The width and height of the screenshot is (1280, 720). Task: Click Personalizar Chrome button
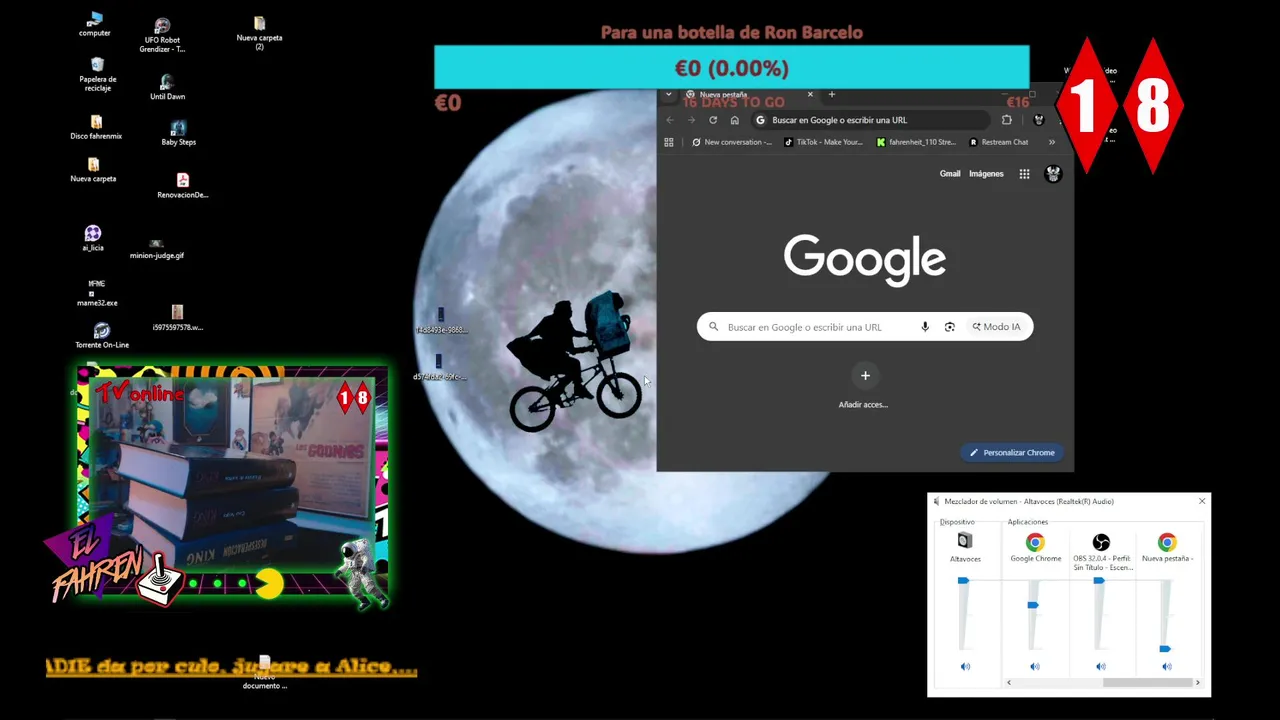tap(1012, 452)
